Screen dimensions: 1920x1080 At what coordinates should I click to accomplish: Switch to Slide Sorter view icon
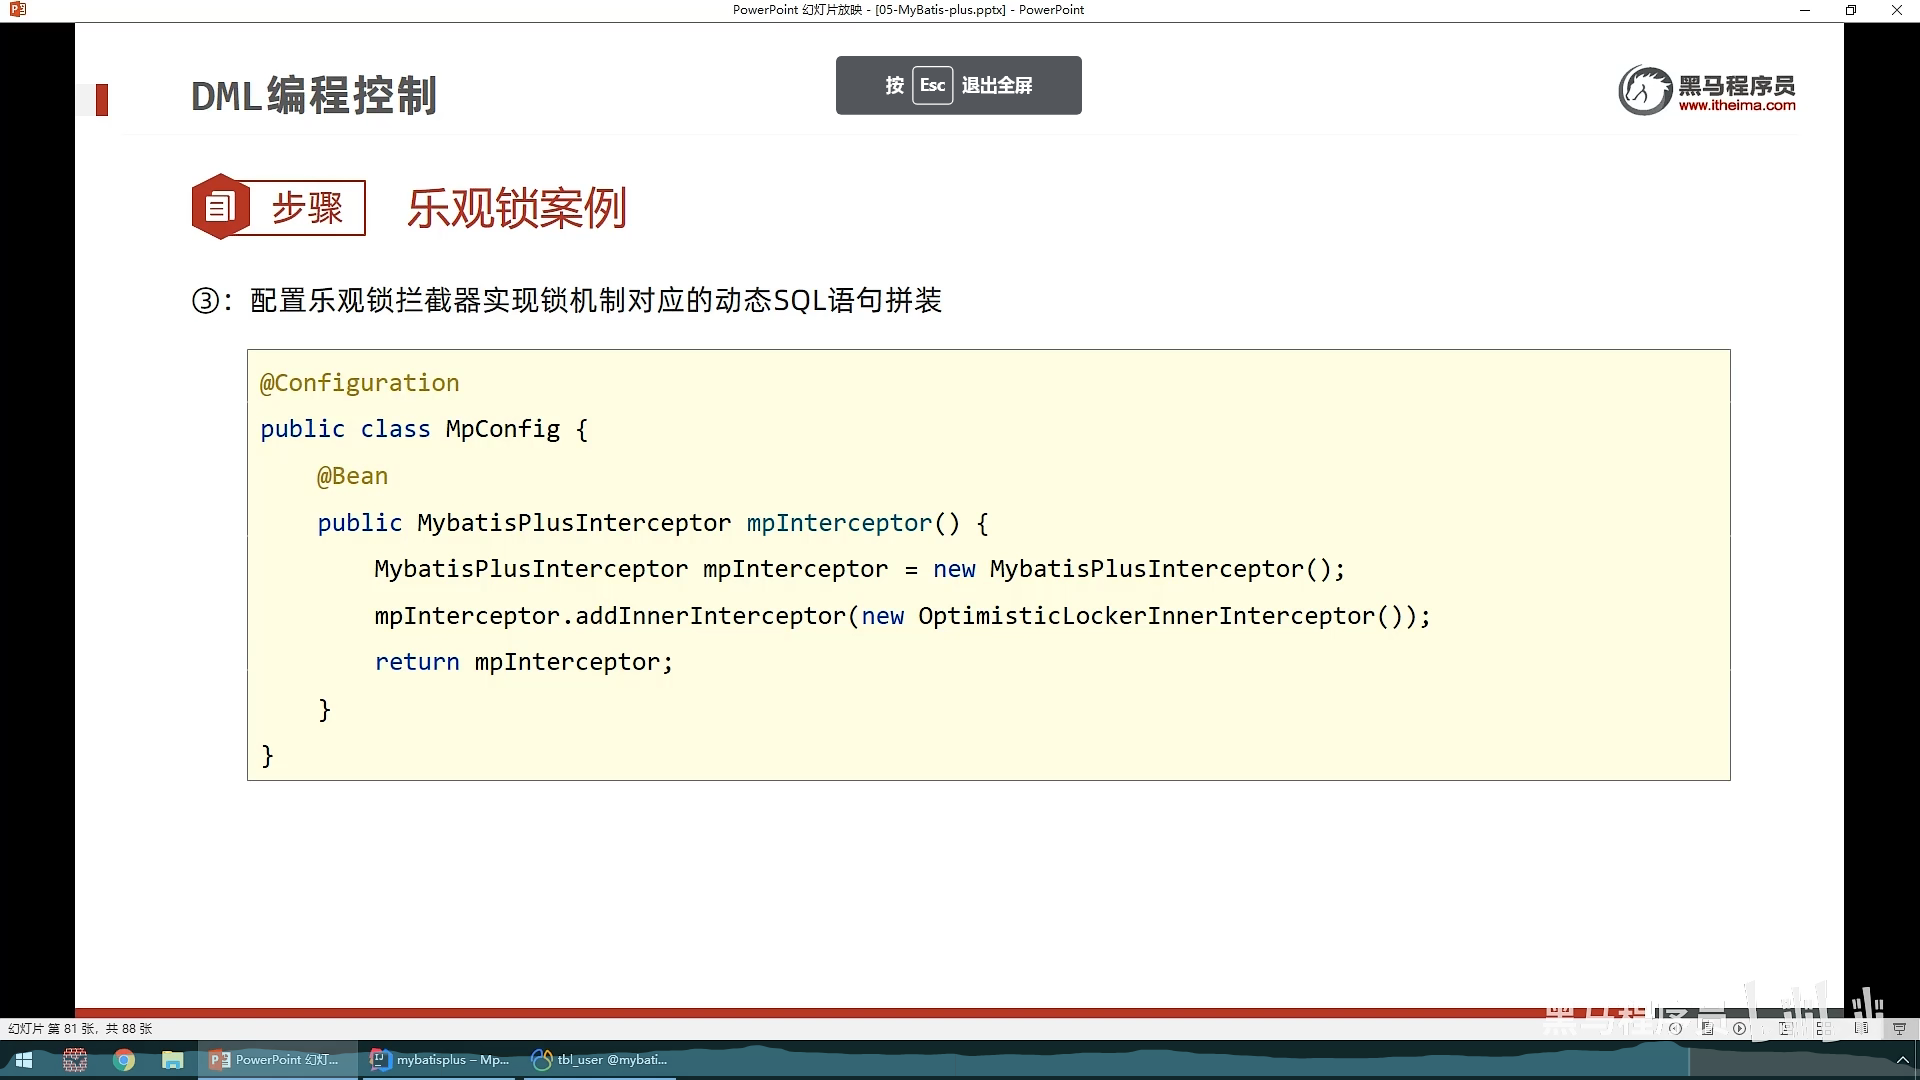click(x=1824, y=1028)
